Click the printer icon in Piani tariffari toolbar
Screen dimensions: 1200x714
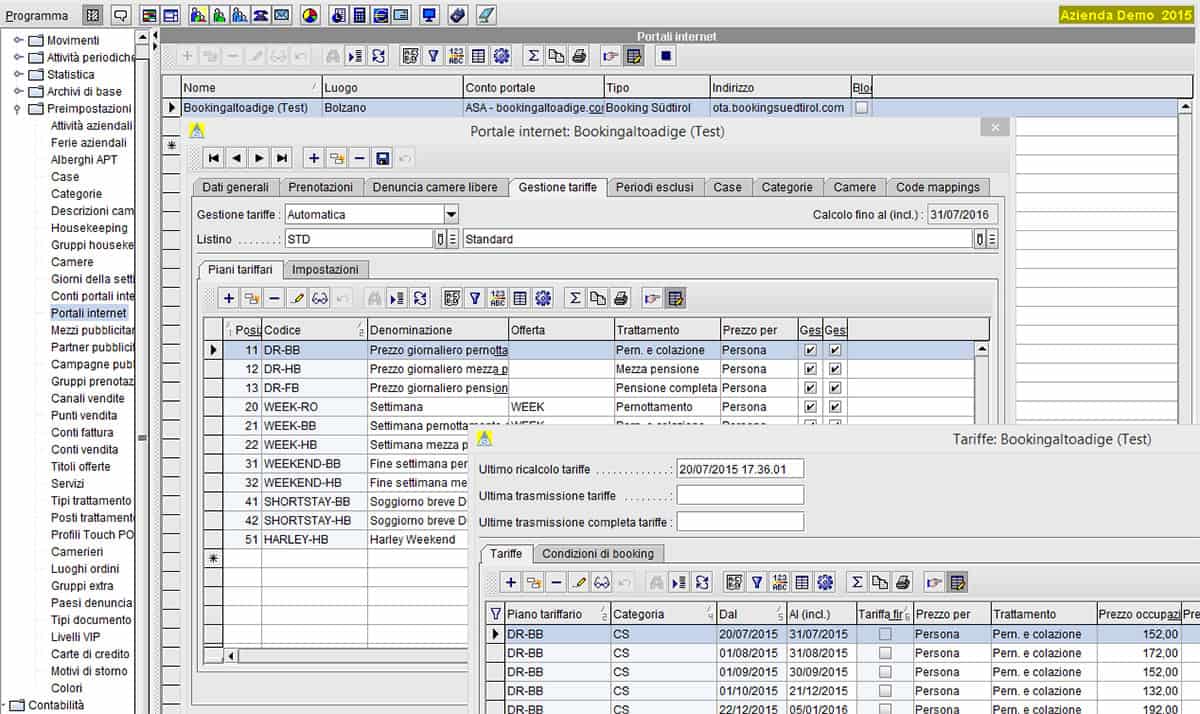621,298
